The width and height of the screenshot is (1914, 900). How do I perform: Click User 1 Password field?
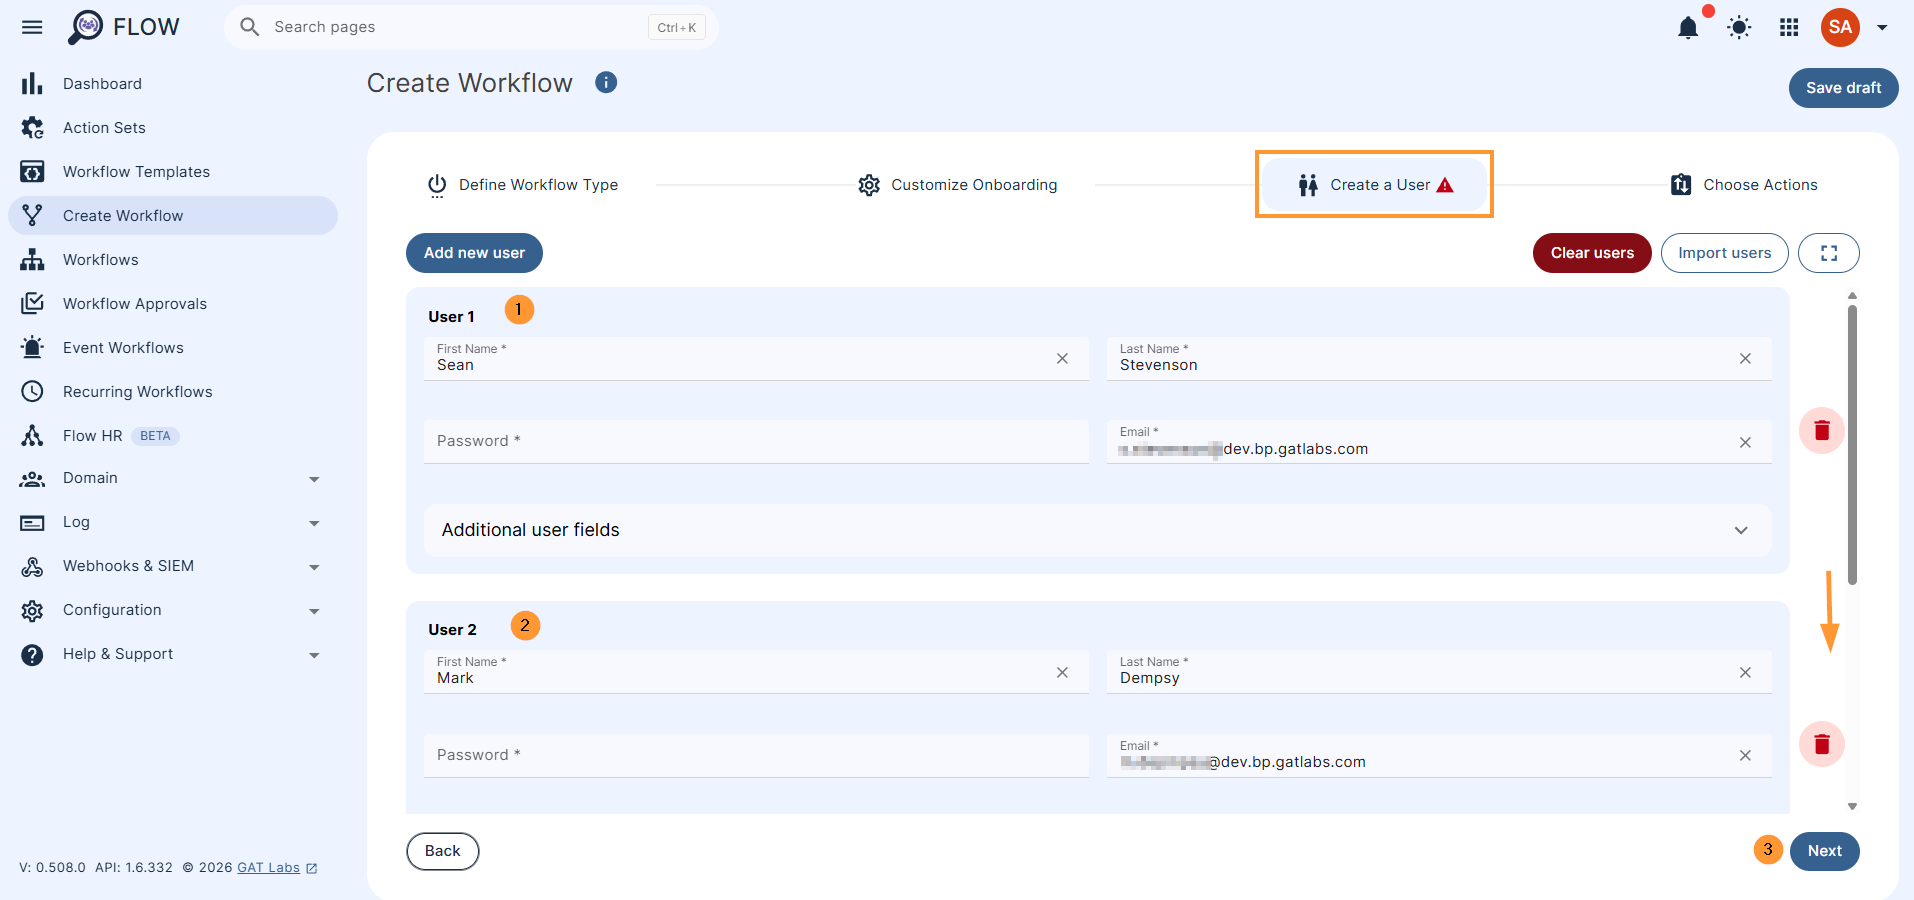[756, 441]
